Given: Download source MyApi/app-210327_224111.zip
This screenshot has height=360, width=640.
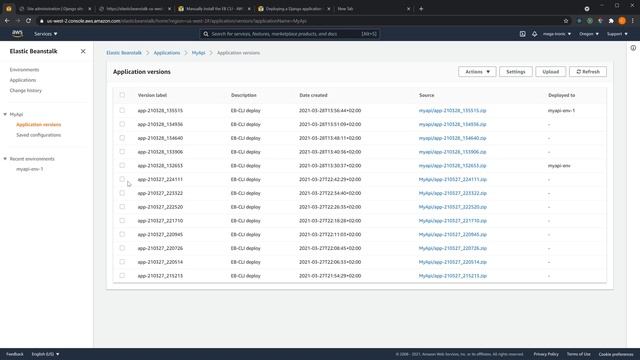Looking at the screenshot, I should [453, 180].
